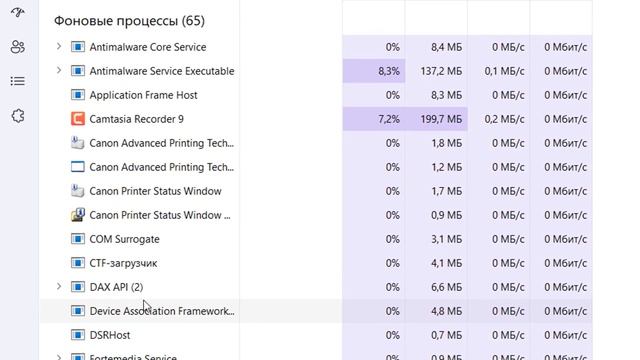Click the Фоновые процессы (65) group header
This screenshot has width=640, height=360.
coord(129,21)
